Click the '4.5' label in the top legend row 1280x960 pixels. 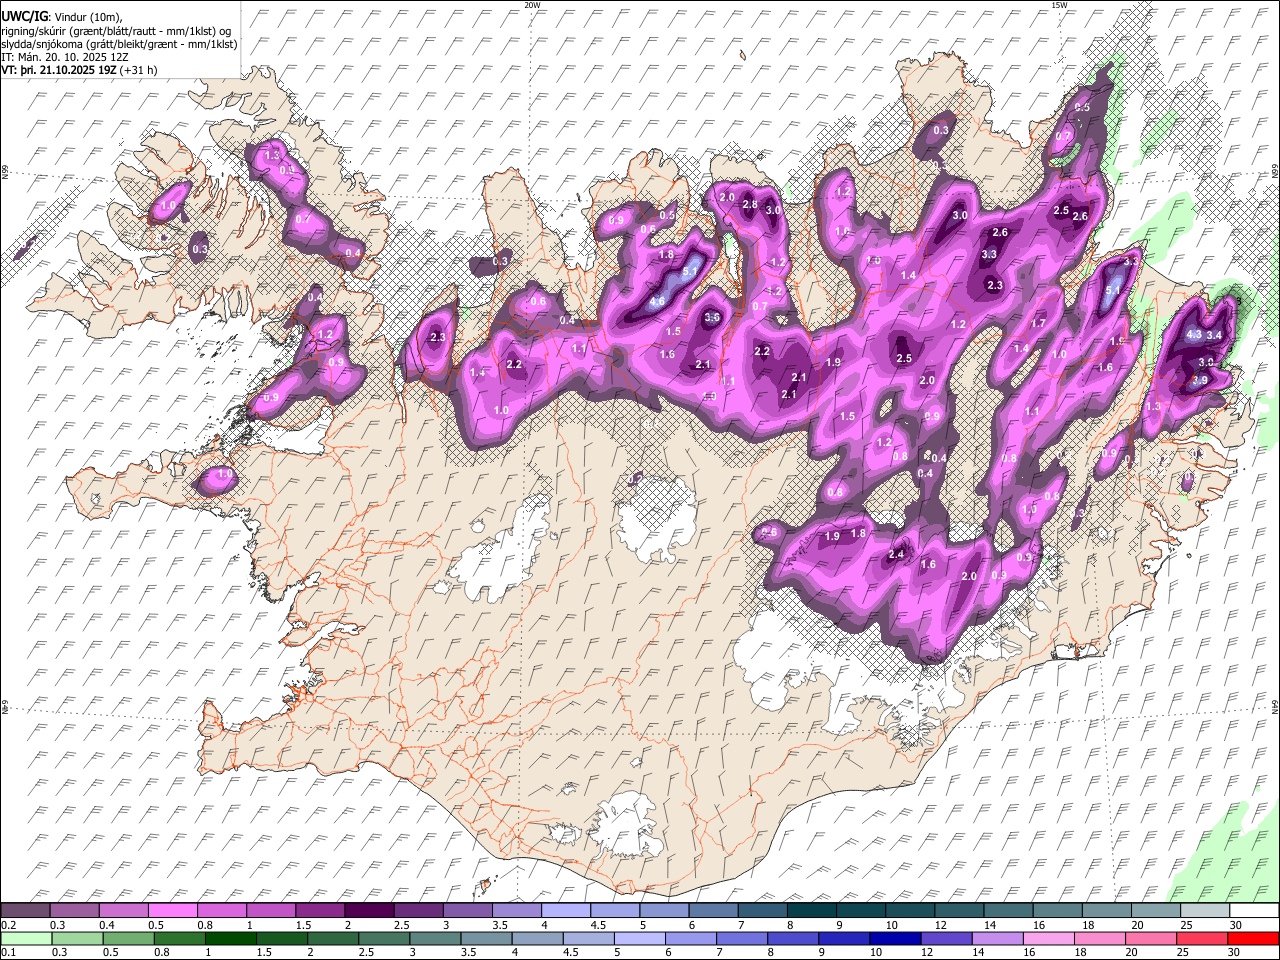[x=597, y=925]
